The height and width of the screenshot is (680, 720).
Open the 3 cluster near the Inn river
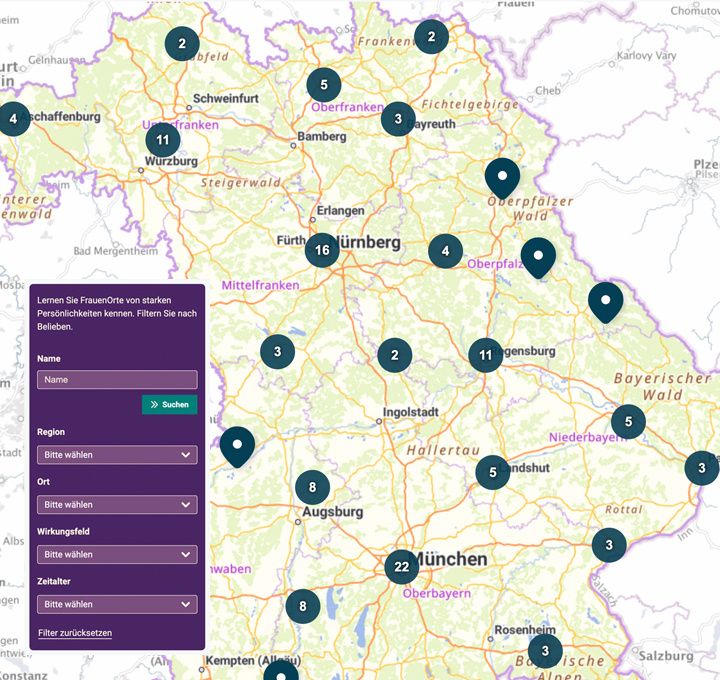(609, 545)
